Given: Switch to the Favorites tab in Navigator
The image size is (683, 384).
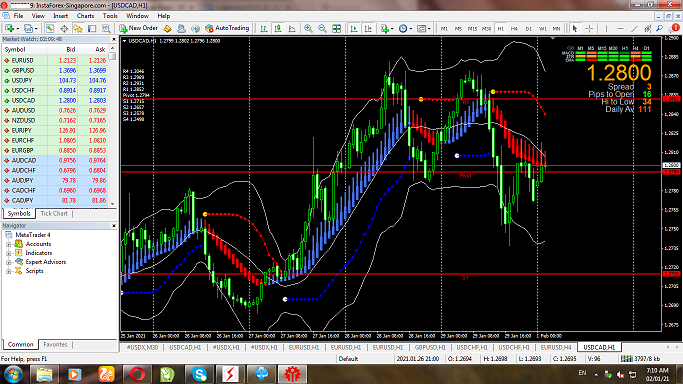Looking at the screenshot, I should coord(55,344).
